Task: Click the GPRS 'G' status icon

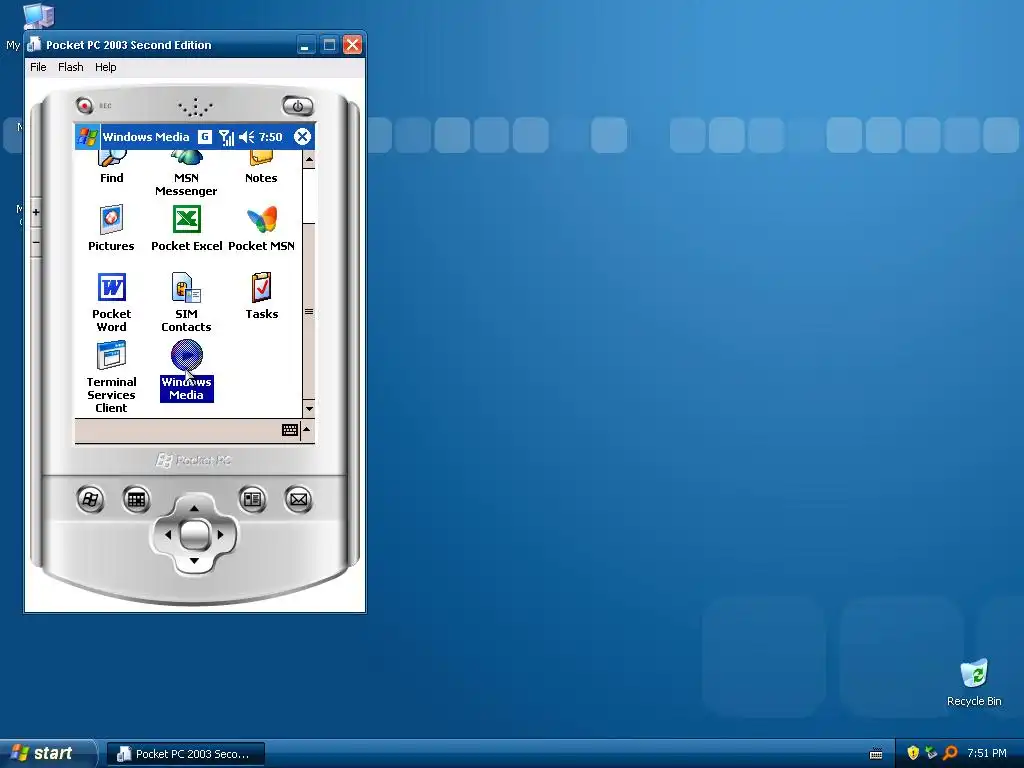Action: click(204, 136)
